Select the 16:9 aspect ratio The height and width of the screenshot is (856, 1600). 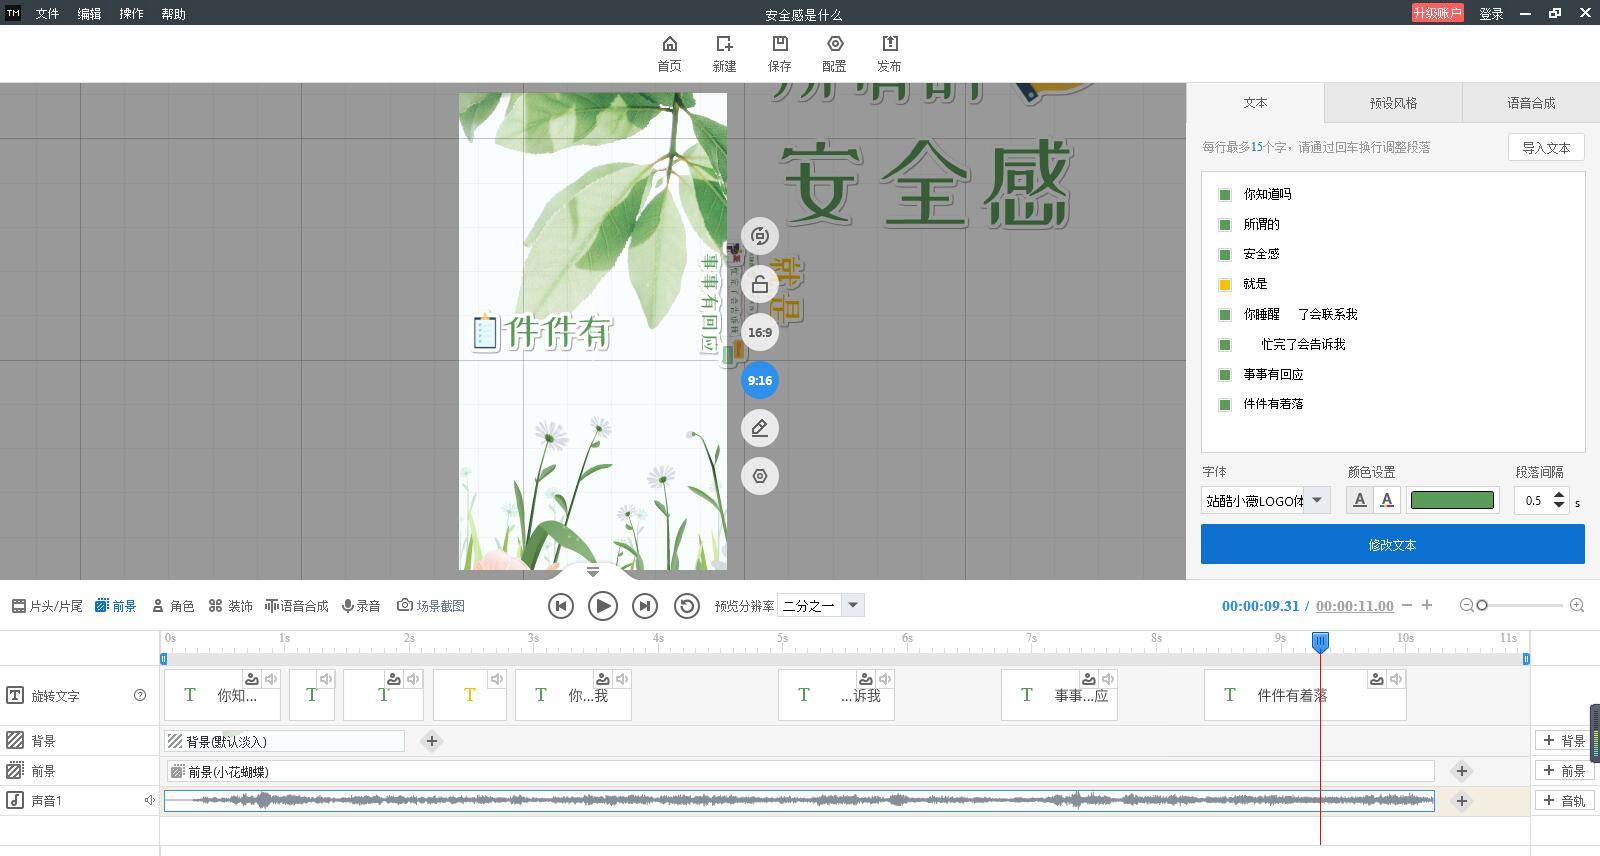coord(760,332)
